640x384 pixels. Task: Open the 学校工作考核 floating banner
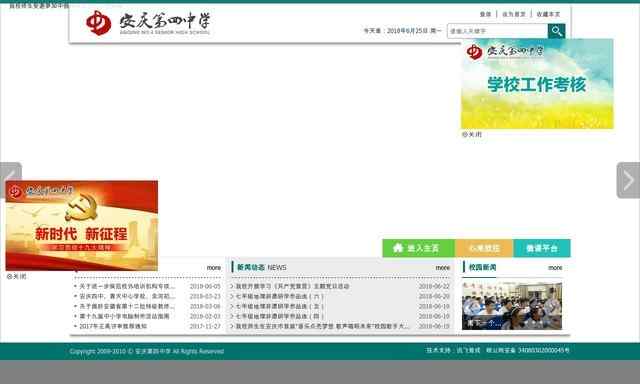click(x=537, y=84)
